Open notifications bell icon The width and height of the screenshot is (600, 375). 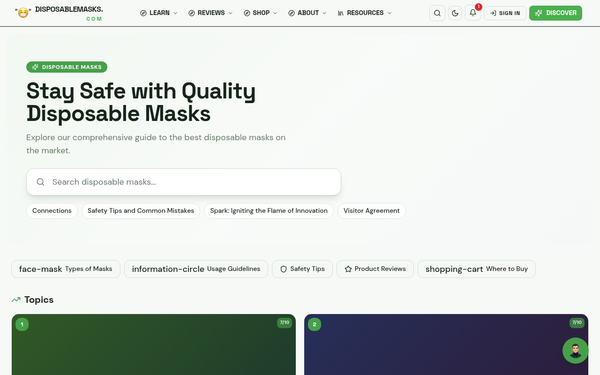pyautogui.click(x=473, y=13)
